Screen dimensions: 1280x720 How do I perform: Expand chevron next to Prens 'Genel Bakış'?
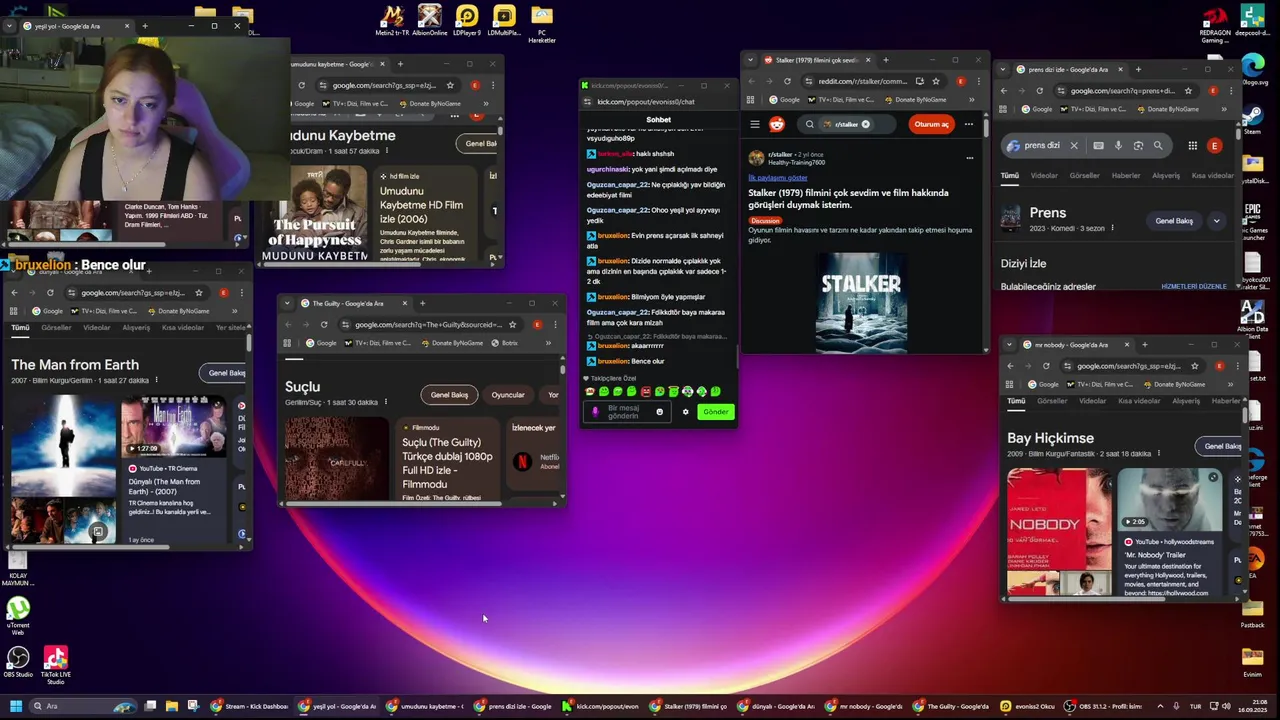[1216, 221]
